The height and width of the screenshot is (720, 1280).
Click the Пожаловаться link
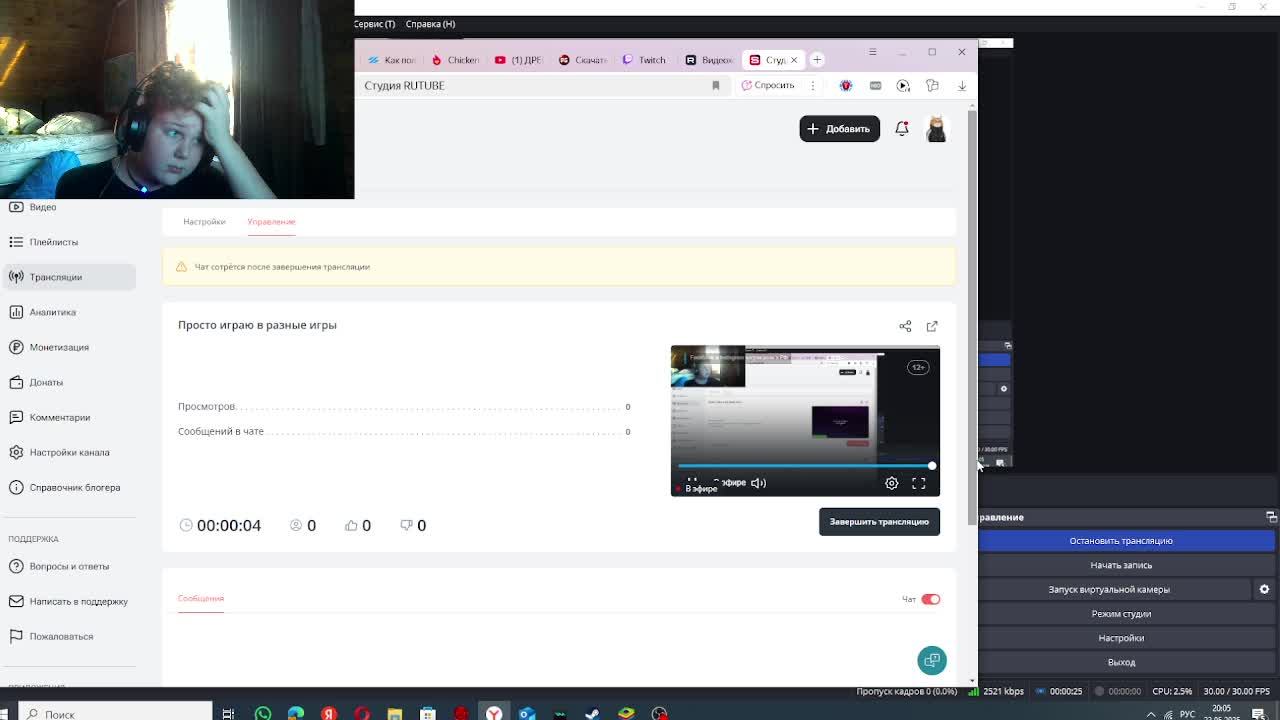[68, 636]
